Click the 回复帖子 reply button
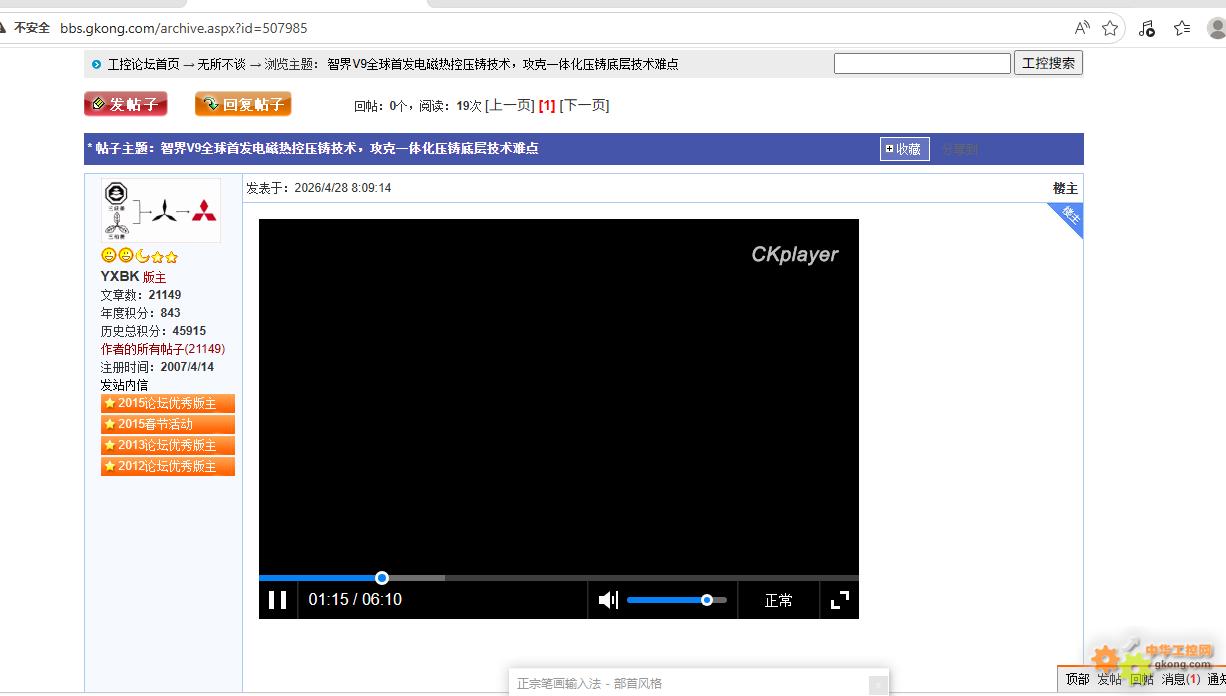The image size is (1226, 696). 243,104
